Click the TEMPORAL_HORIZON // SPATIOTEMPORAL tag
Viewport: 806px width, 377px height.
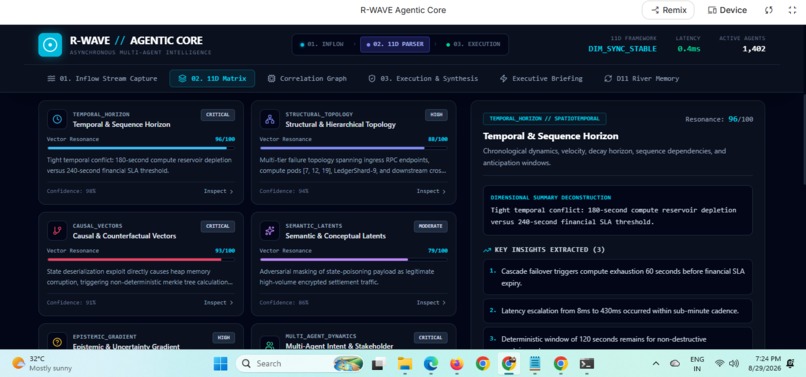point(544,119)
